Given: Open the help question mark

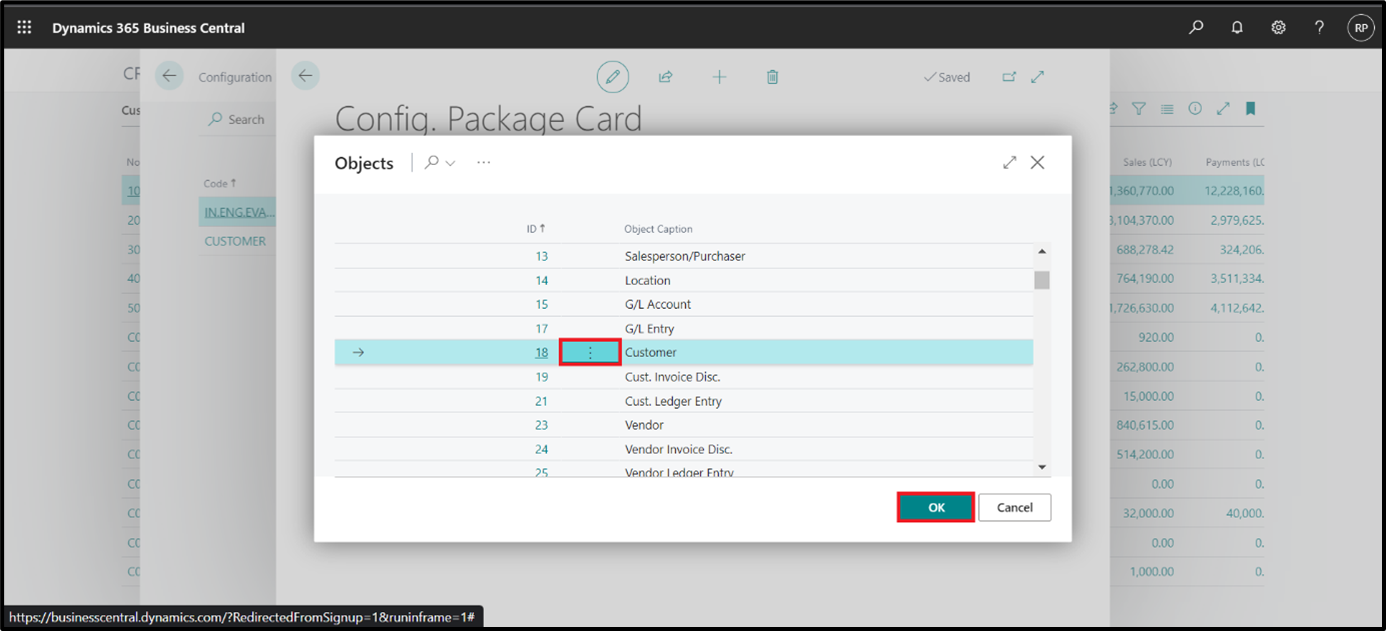Looking at the screenshot, I should click(x=1319, y=28).
